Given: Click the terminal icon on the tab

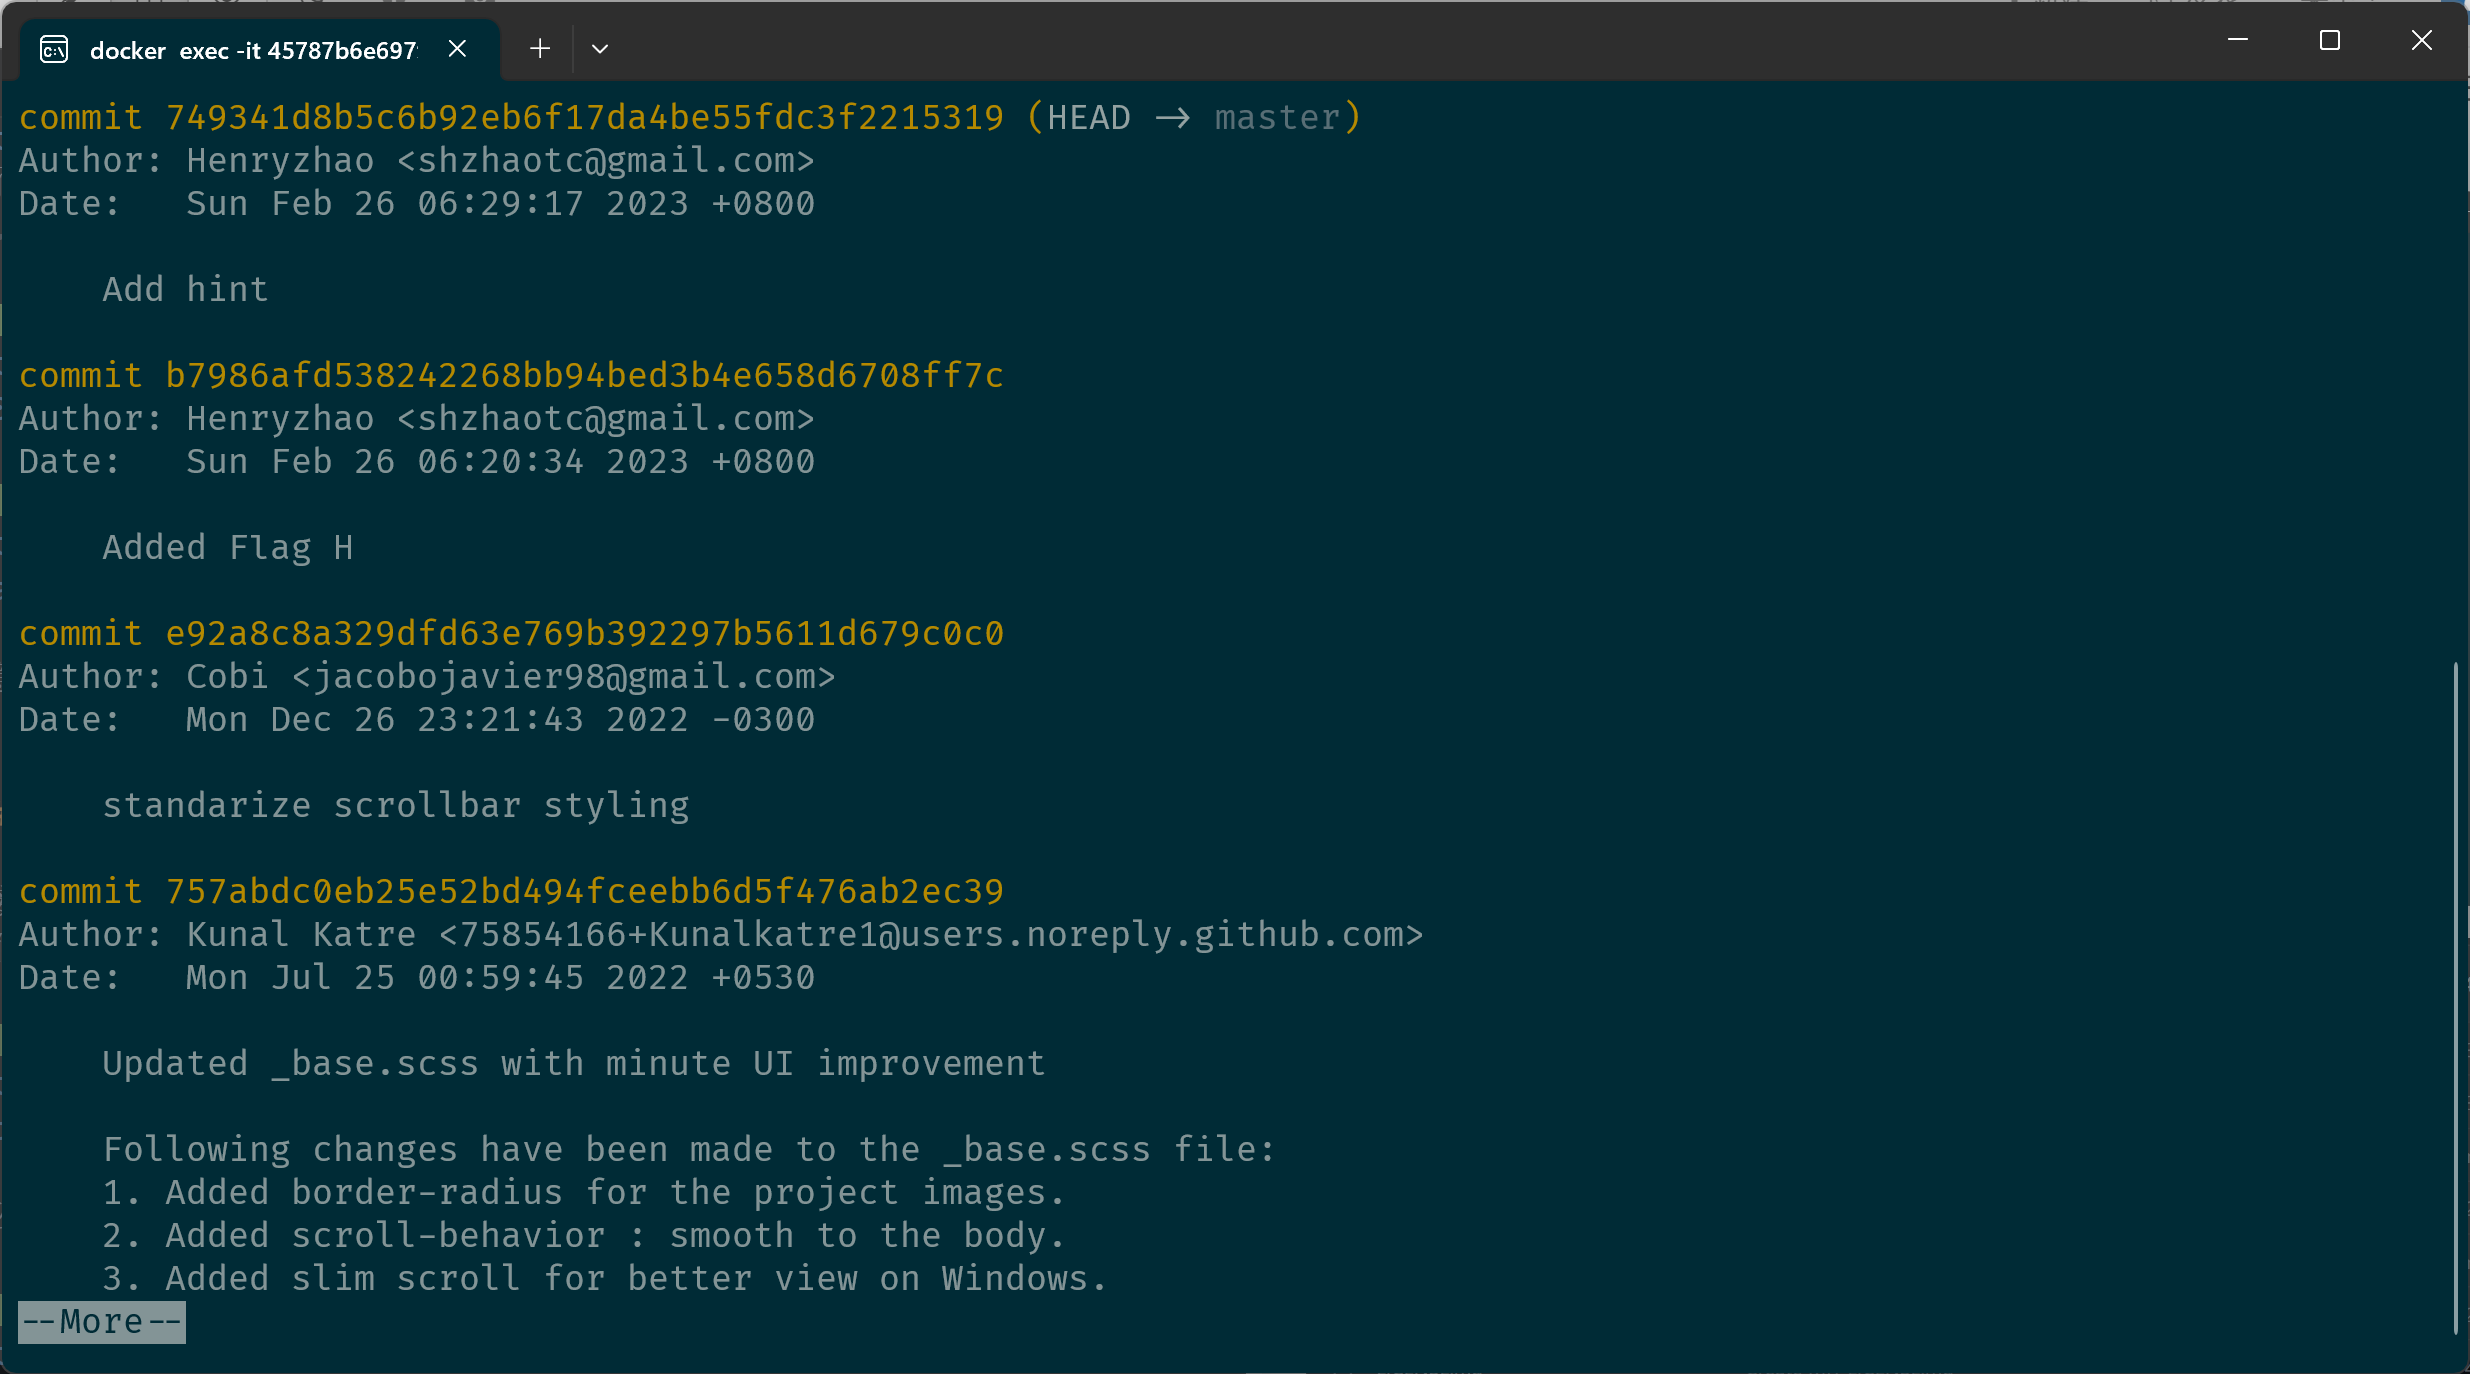Looking at the screenshot, I should 54,49.
